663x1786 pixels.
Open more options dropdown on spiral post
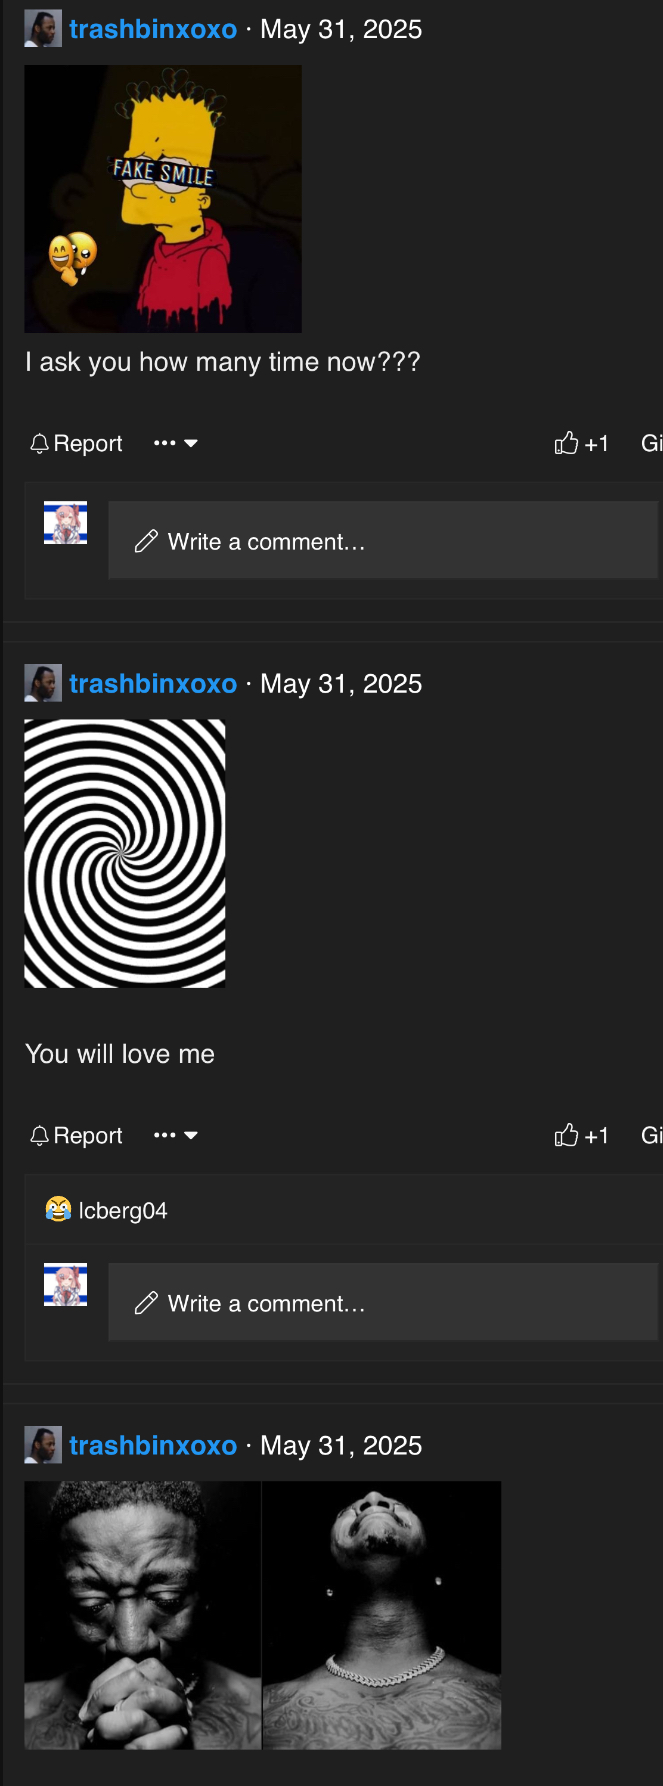pyautogui.click(x=176, y=1135)
